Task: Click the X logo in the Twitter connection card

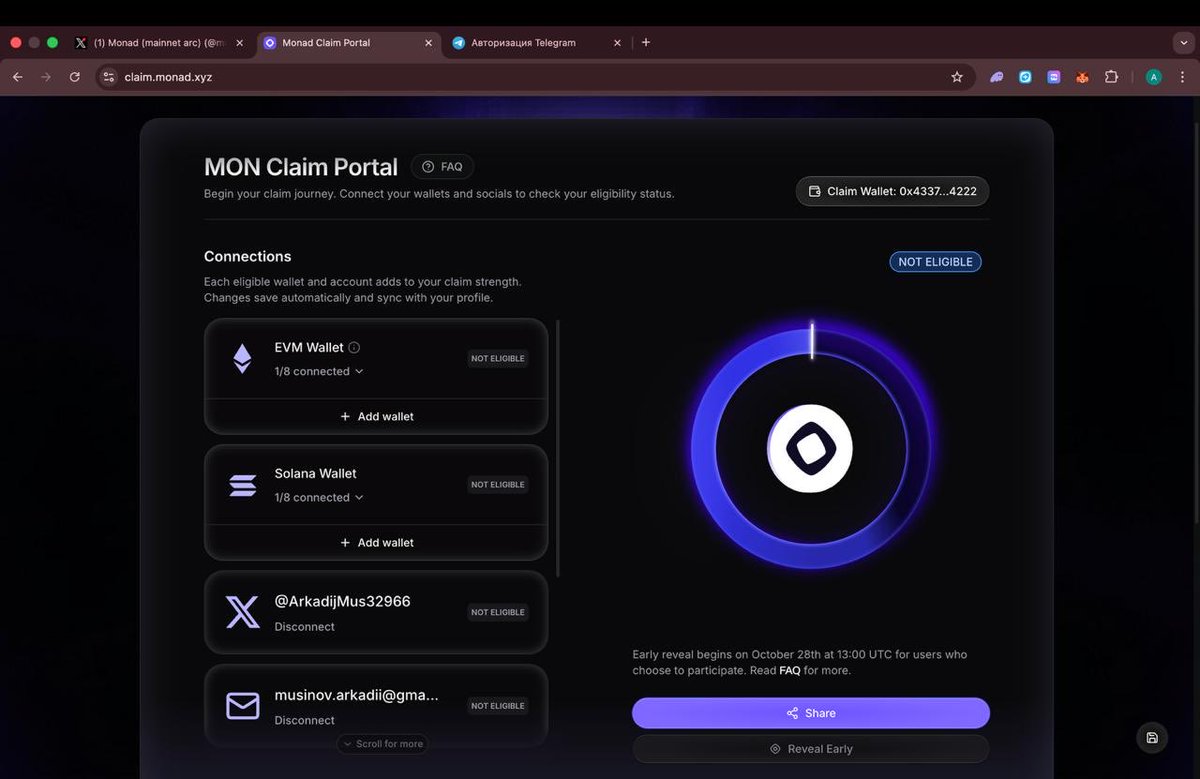Action: [243, 612]
